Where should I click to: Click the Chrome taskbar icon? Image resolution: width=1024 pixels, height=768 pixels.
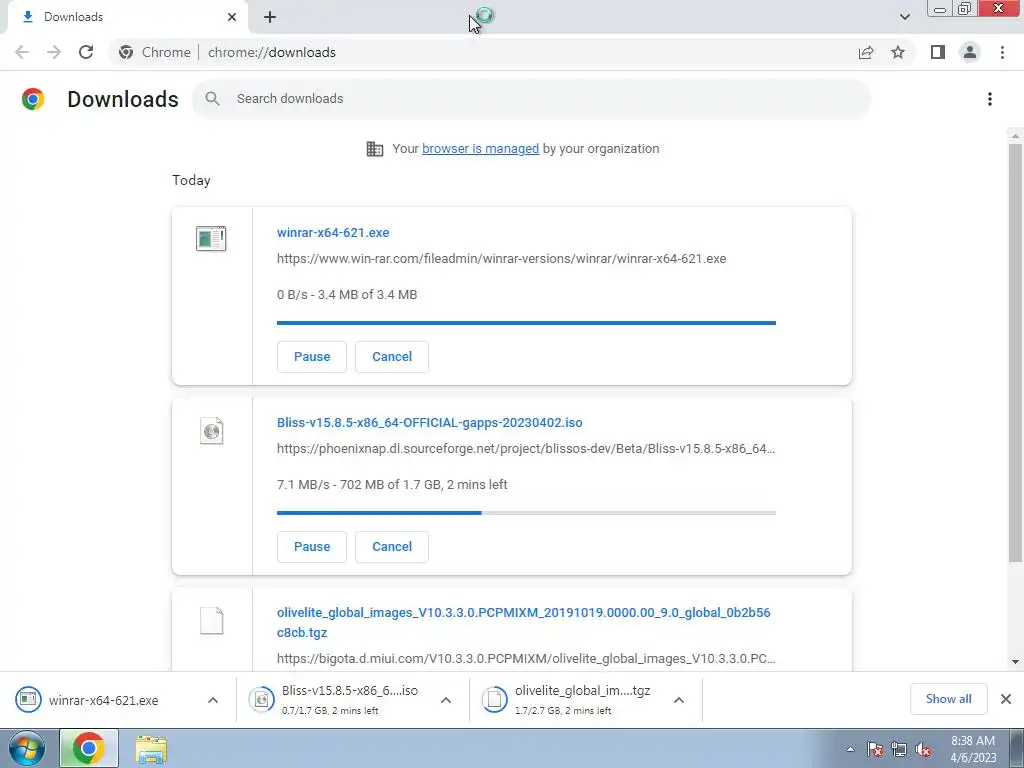pos(89,748)
